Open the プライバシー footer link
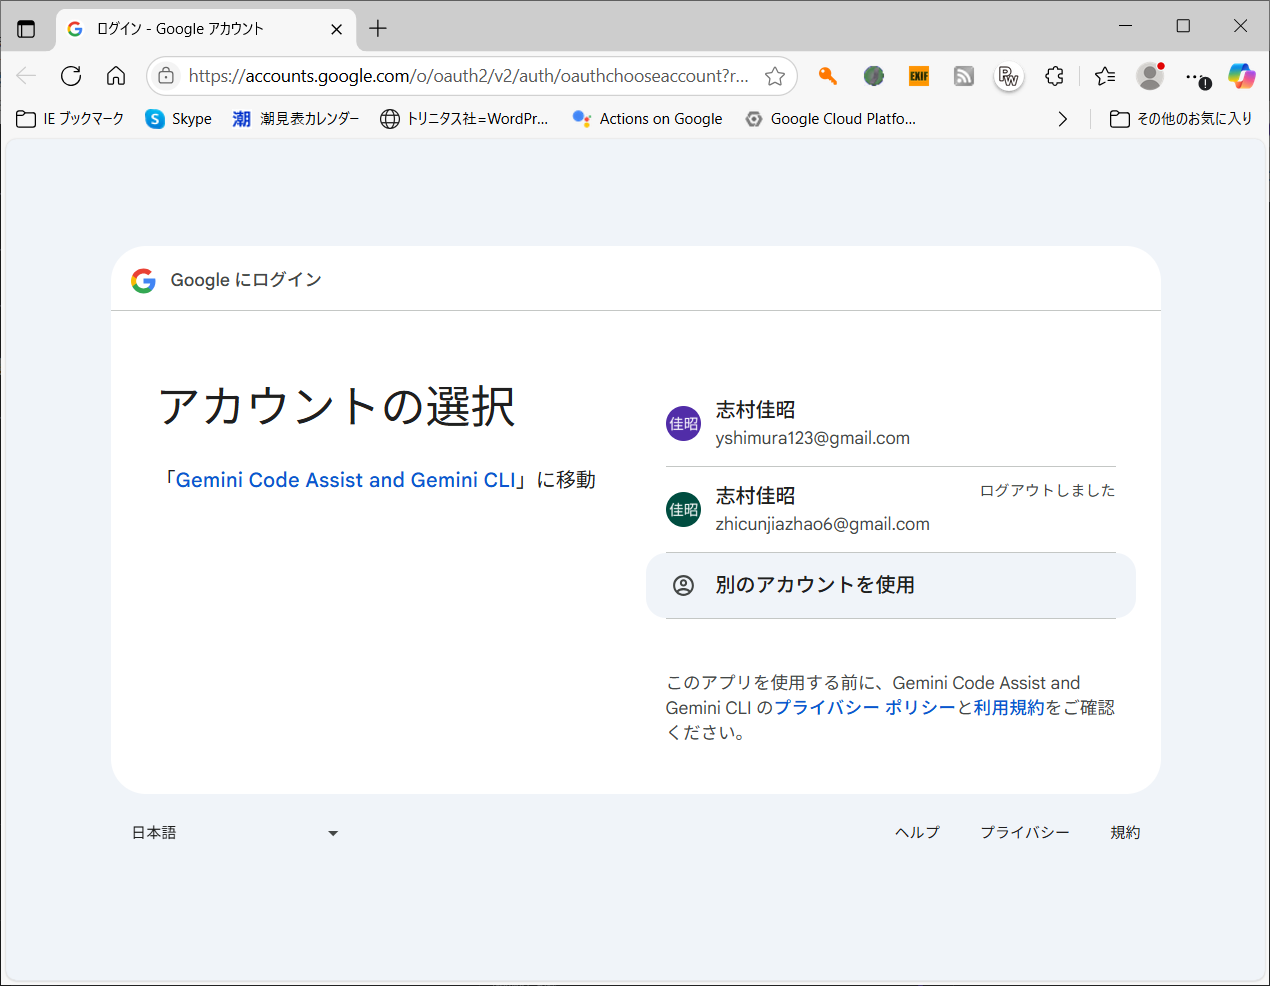 1025,833
